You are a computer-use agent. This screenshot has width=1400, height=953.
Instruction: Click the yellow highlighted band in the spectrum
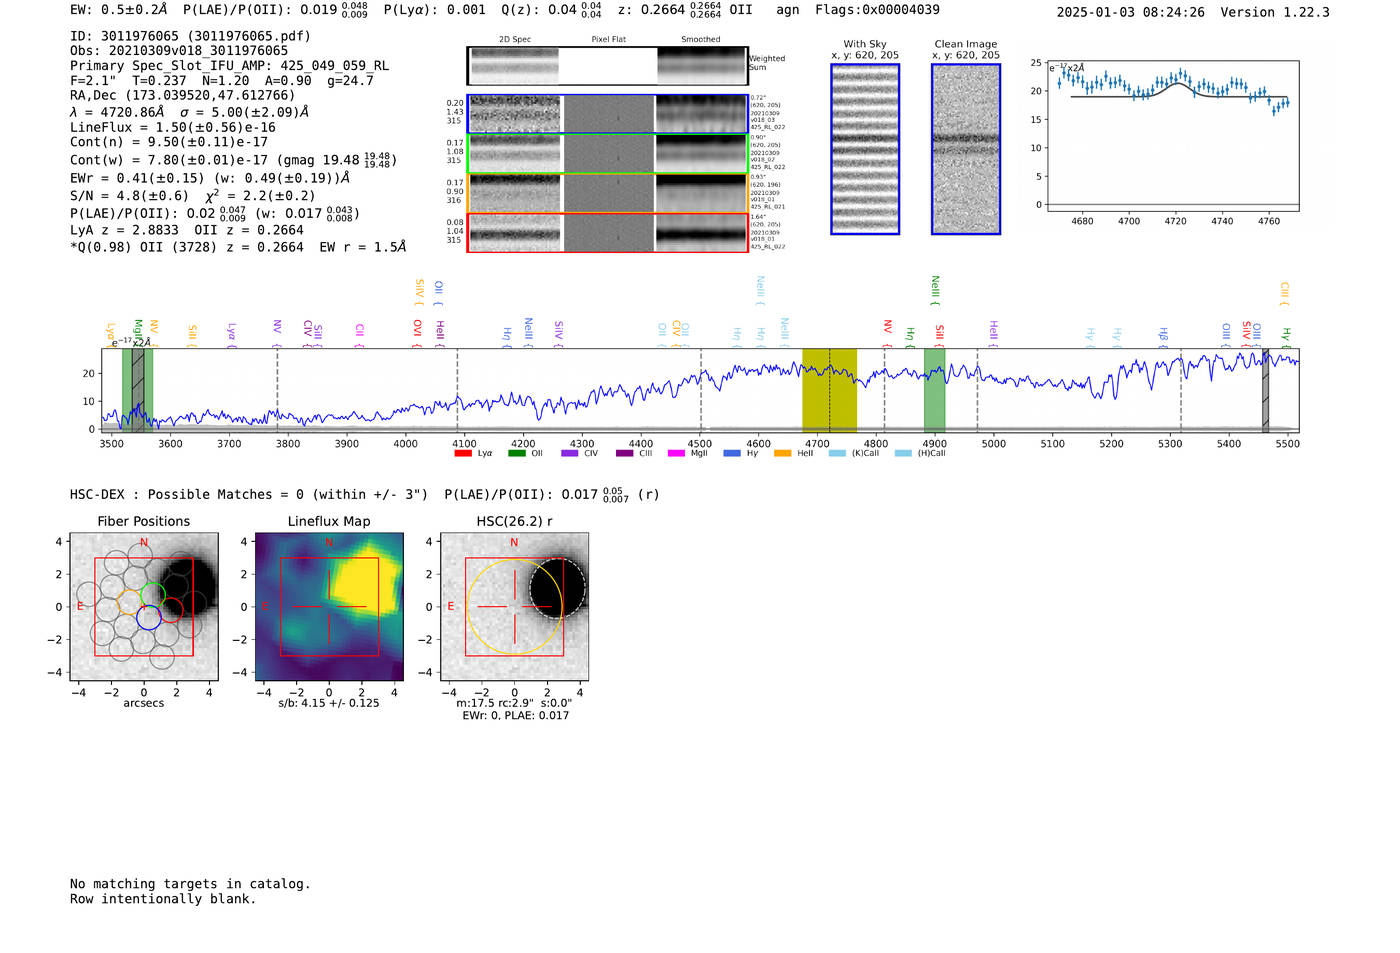pos(829,389)
